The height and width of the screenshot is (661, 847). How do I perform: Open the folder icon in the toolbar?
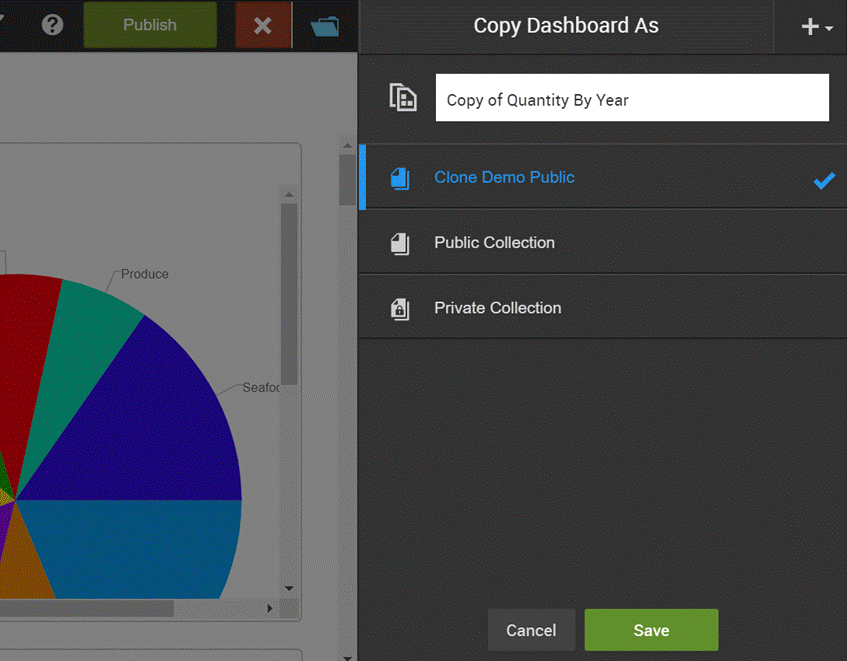(324, 26)
